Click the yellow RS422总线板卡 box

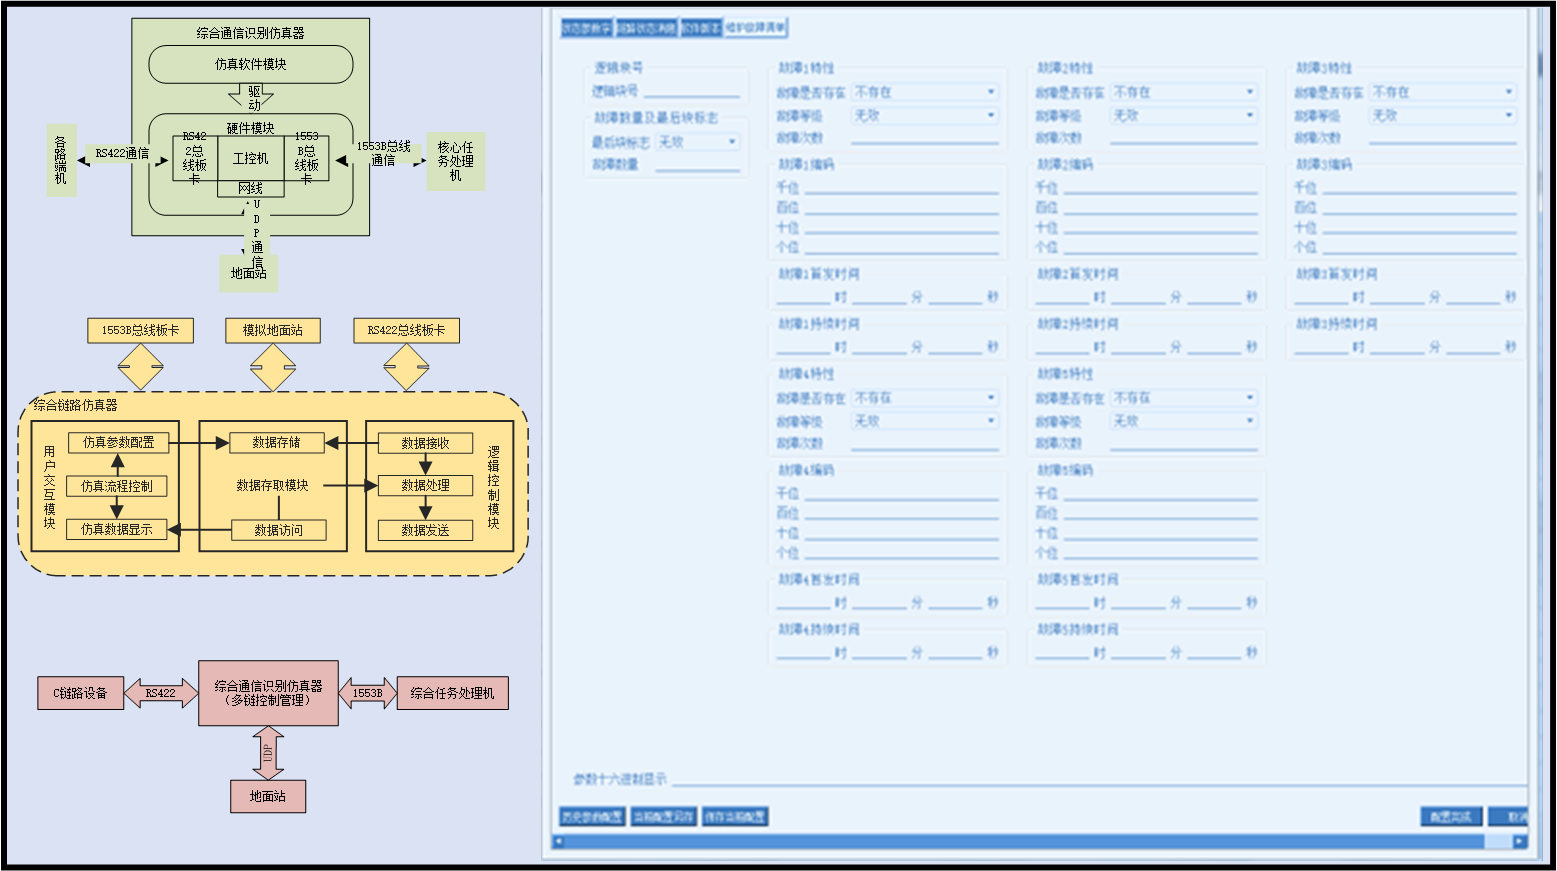click(406, 330)
